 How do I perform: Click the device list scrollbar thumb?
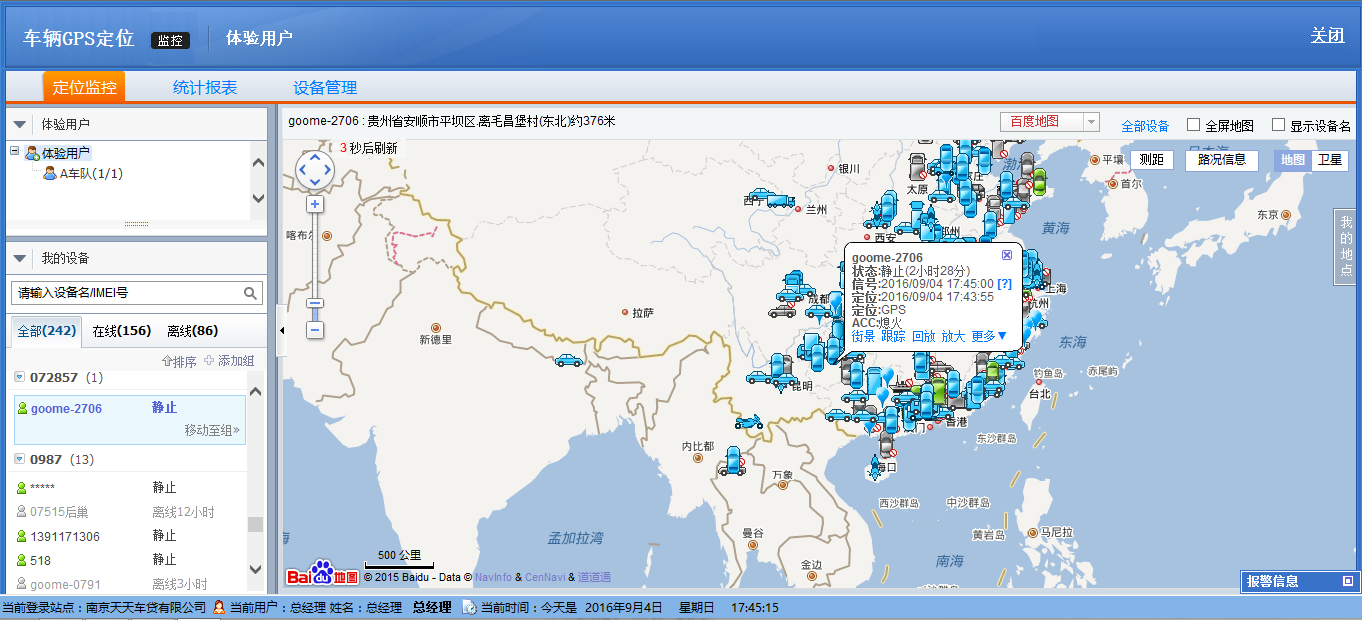point(256,525)
